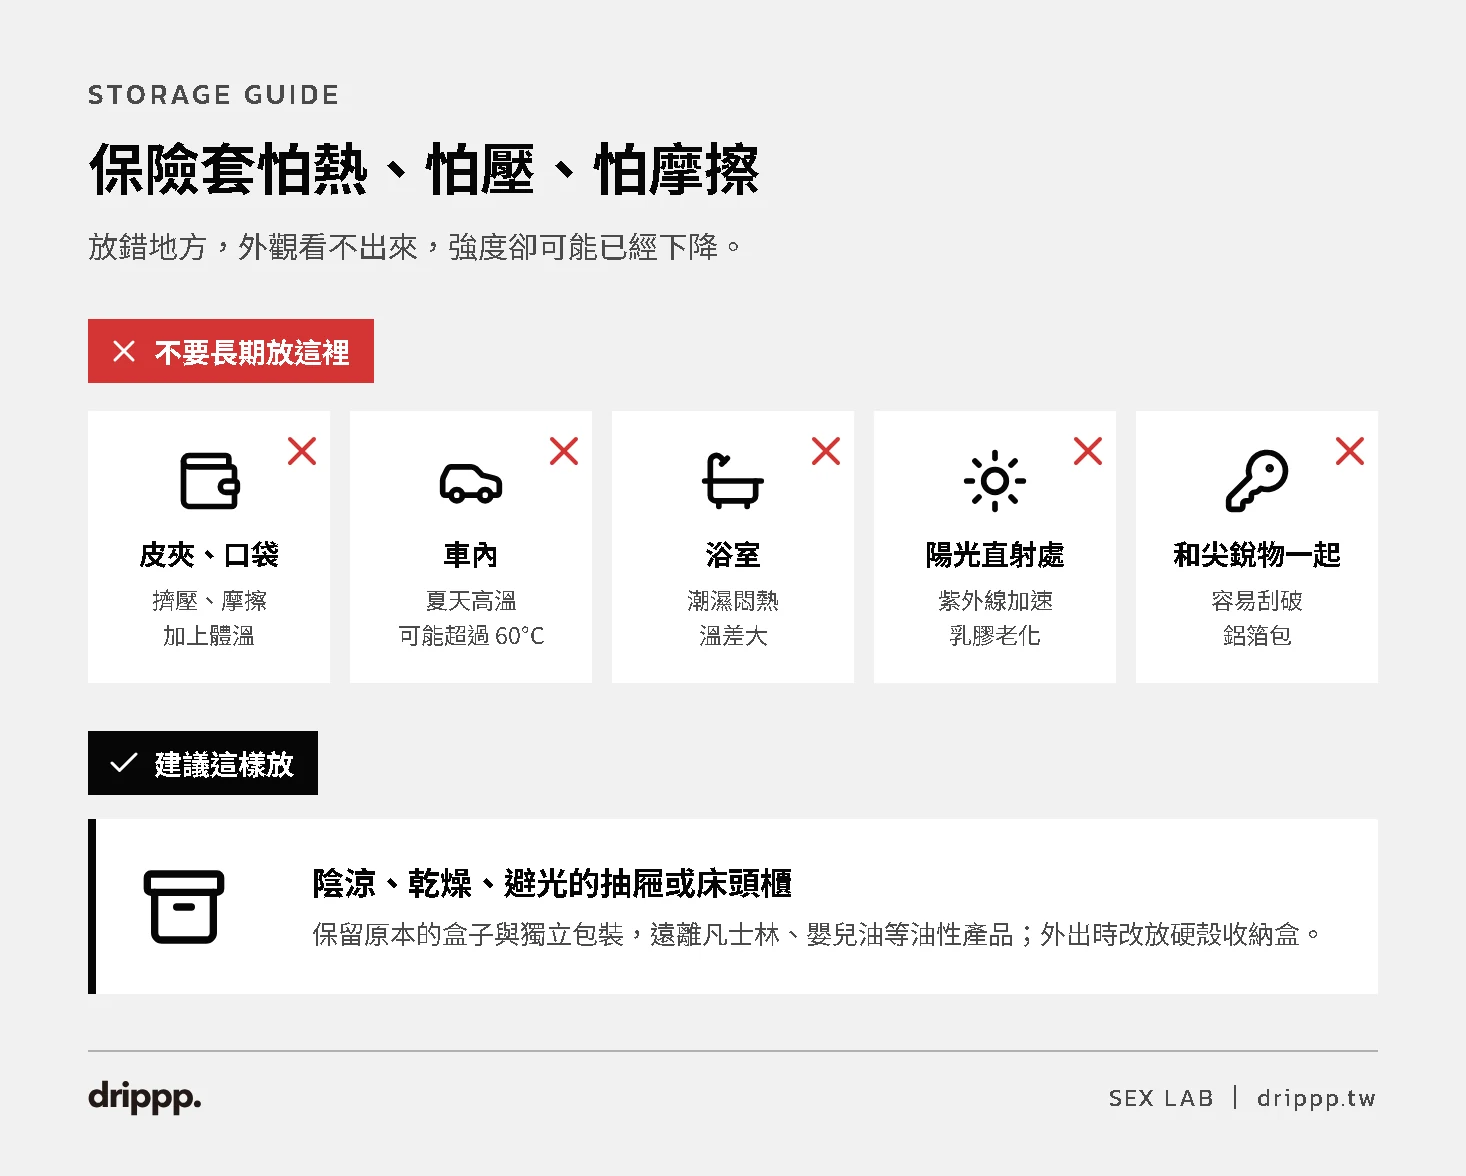This screenshot has height=1176, width=1466.
Task: Click the black 建議這樣放 label text
Action: (x=224, y=764)
